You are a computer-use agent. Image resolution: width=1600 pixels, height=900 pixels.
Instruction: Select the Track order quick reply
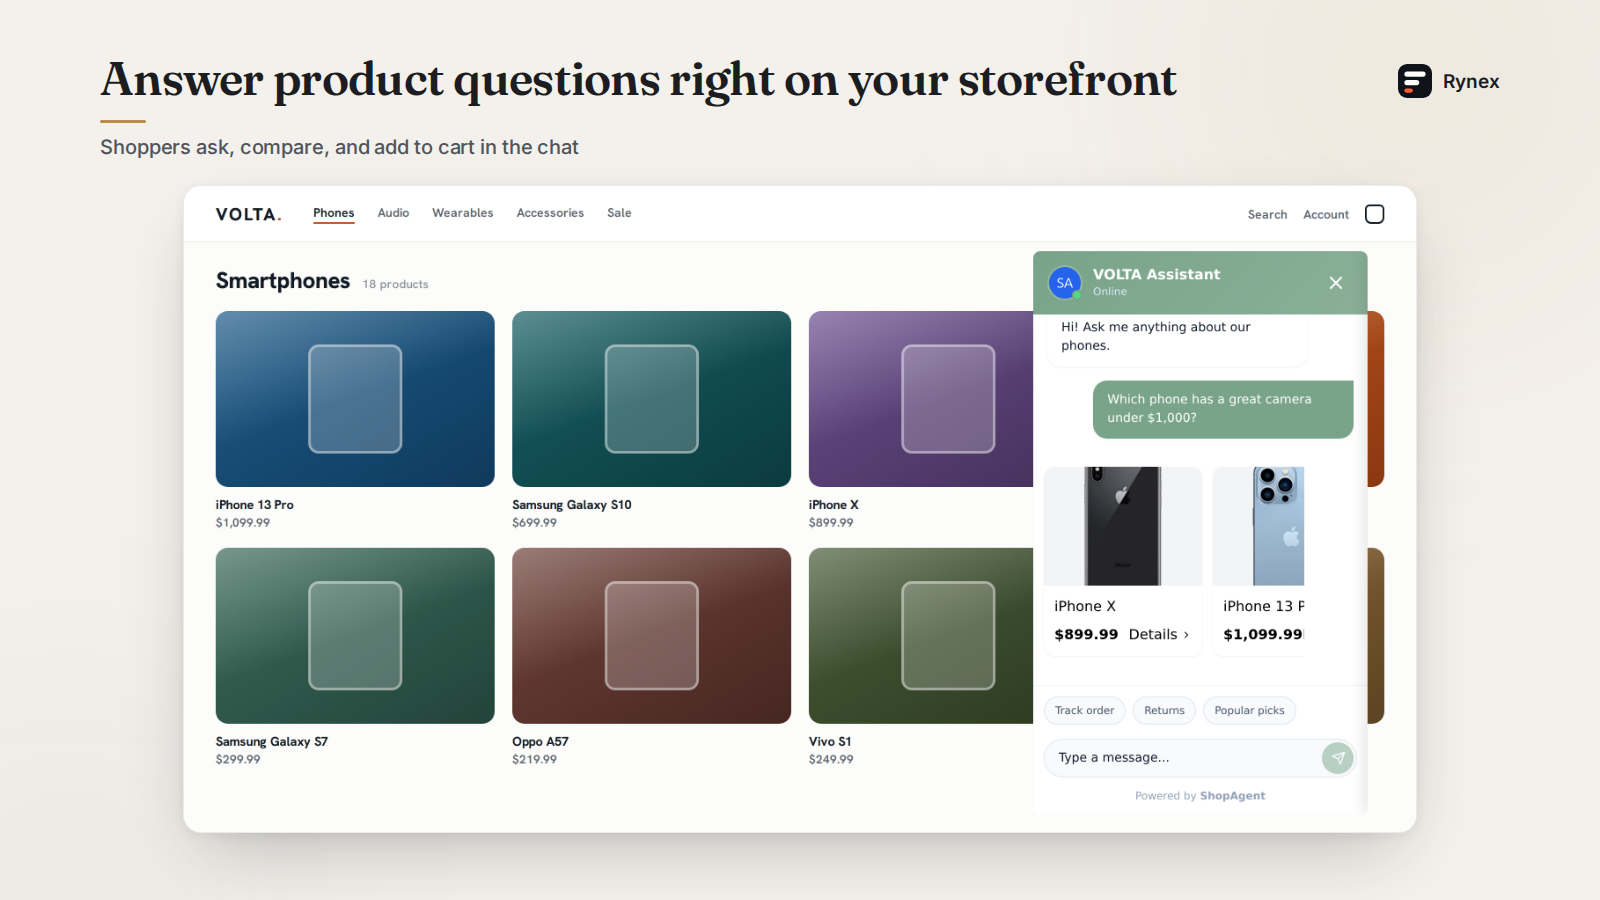1085,711
